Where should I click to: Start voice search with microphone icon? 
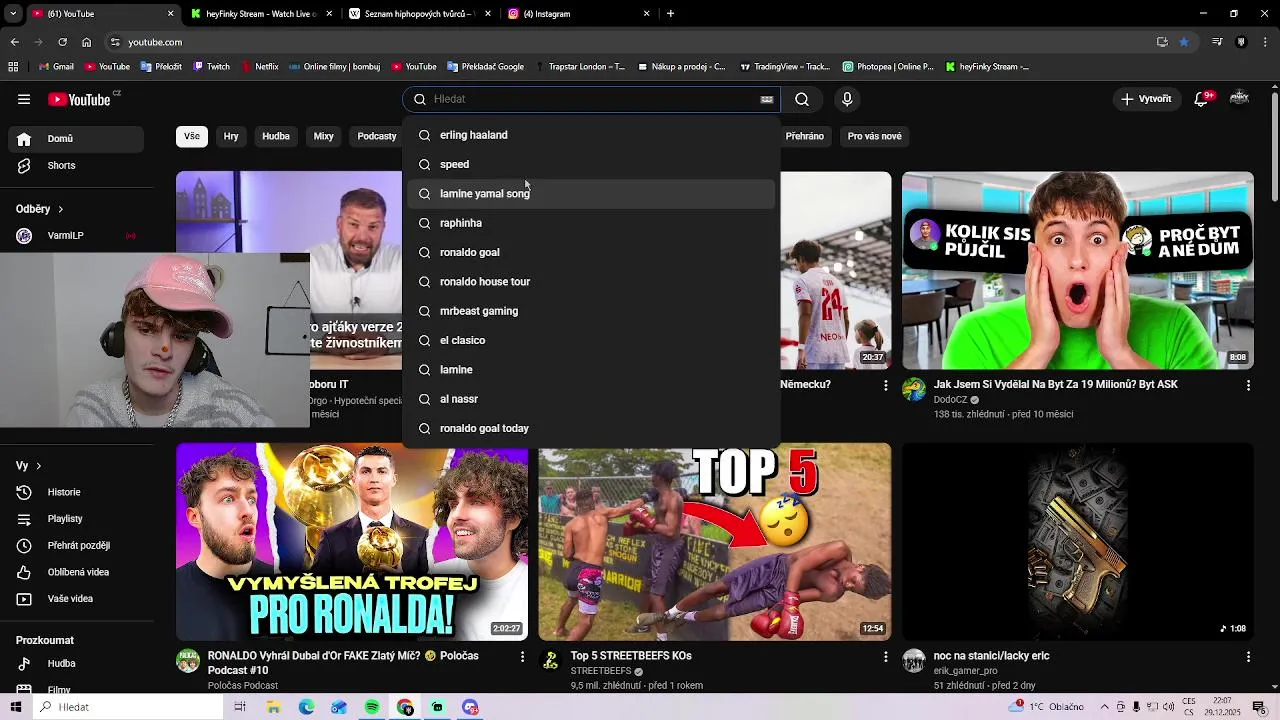tap(847, 99)
